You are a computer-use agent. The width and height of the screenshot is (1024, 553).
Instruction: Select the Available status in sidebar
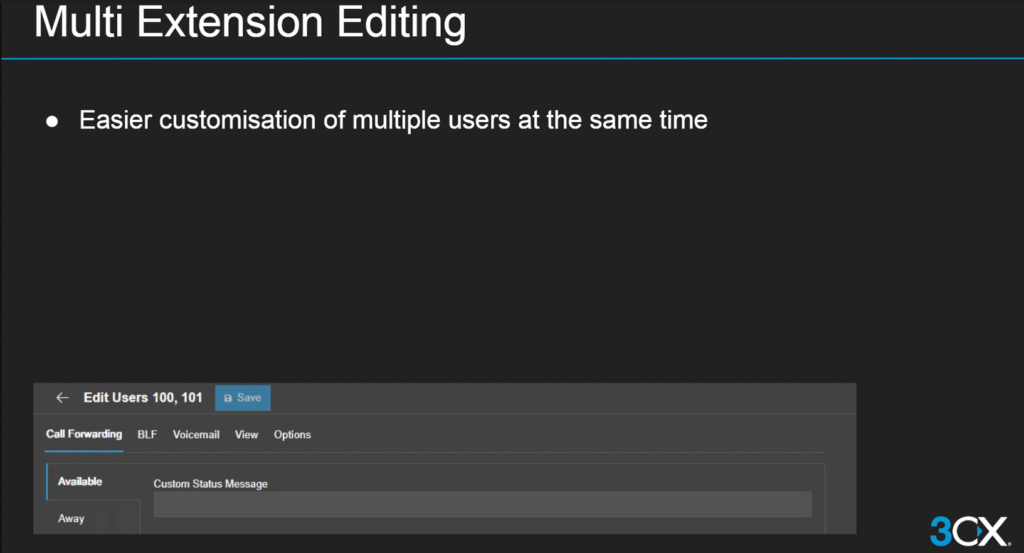80,482
